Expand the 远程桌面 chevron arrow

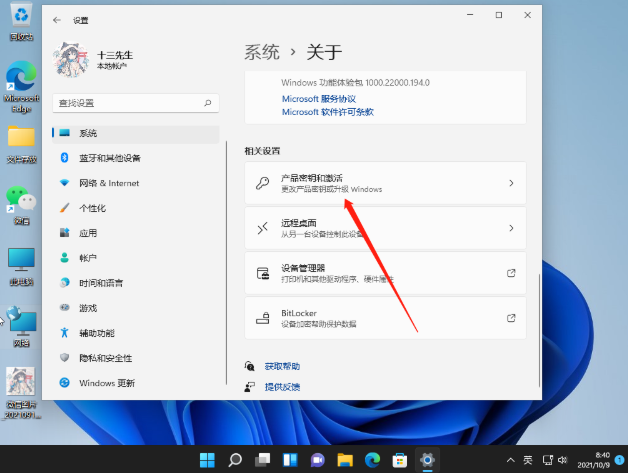click(x=511, y=228)
